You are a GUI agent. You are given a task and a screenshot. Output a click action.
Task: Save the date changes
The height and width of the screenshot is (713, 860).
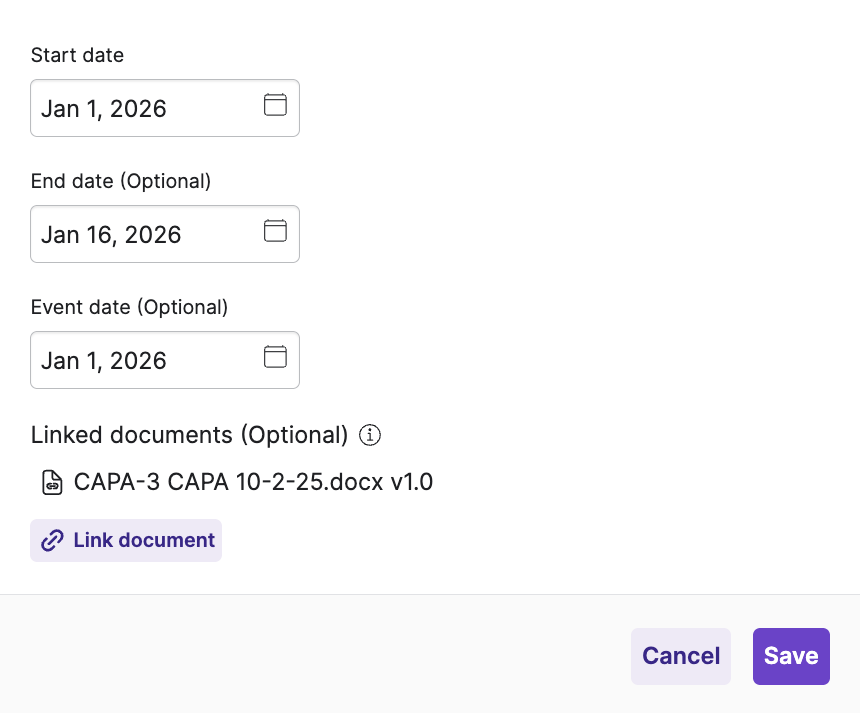pos(791,656)
